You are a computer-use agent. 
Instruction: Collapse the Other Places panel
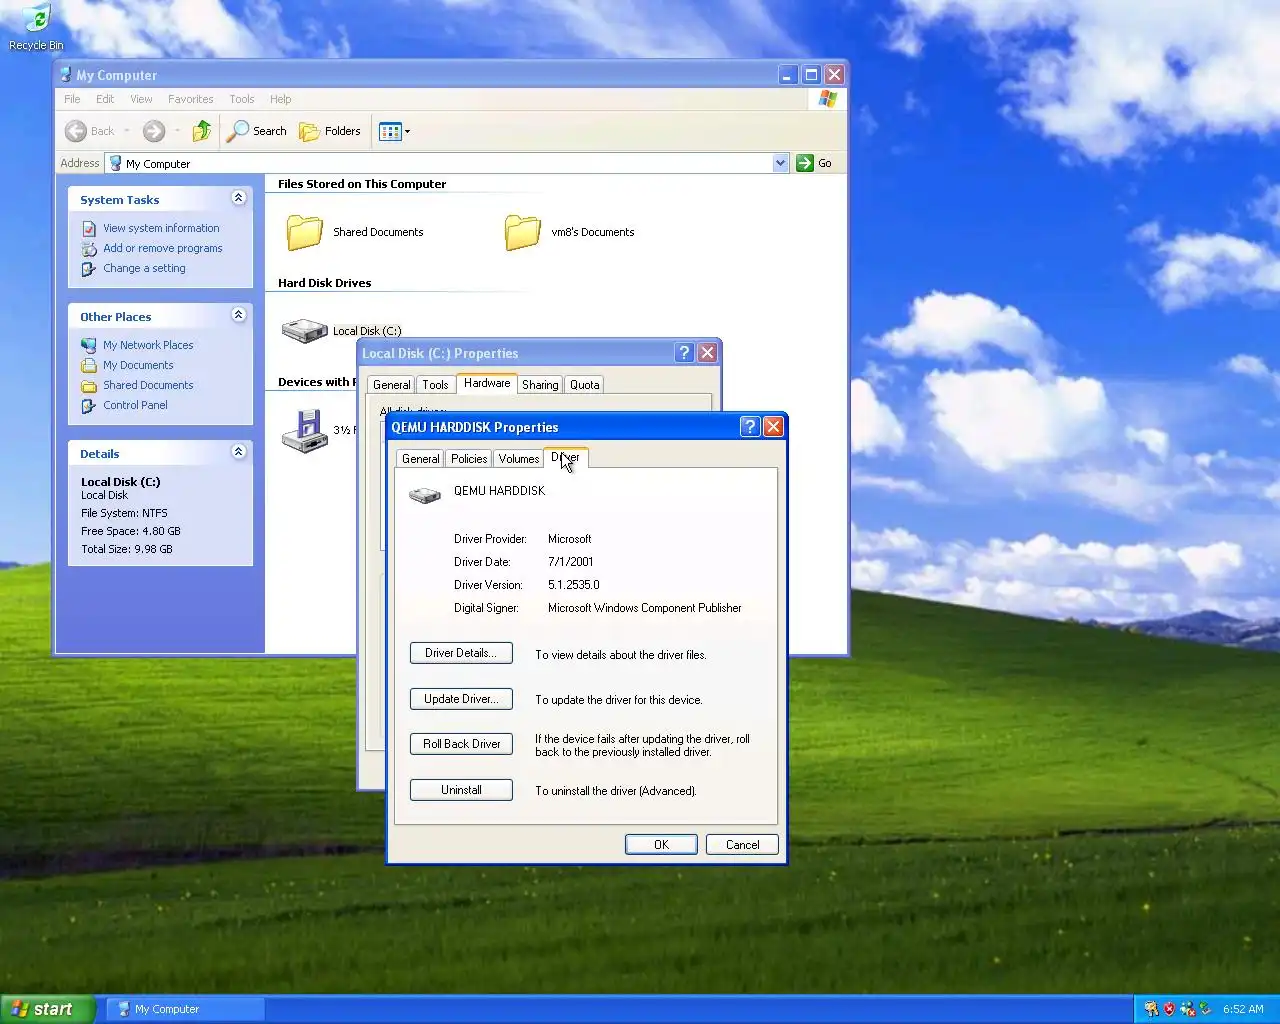pyautogui.click(x=238, y=315)
